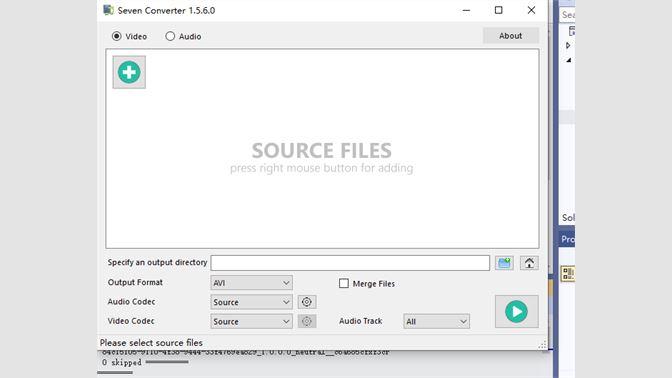Image resolution: width=672 pixels, height=378 pixels.
Task: Open the Audio Track All dropdown
Action: [436, 321]
